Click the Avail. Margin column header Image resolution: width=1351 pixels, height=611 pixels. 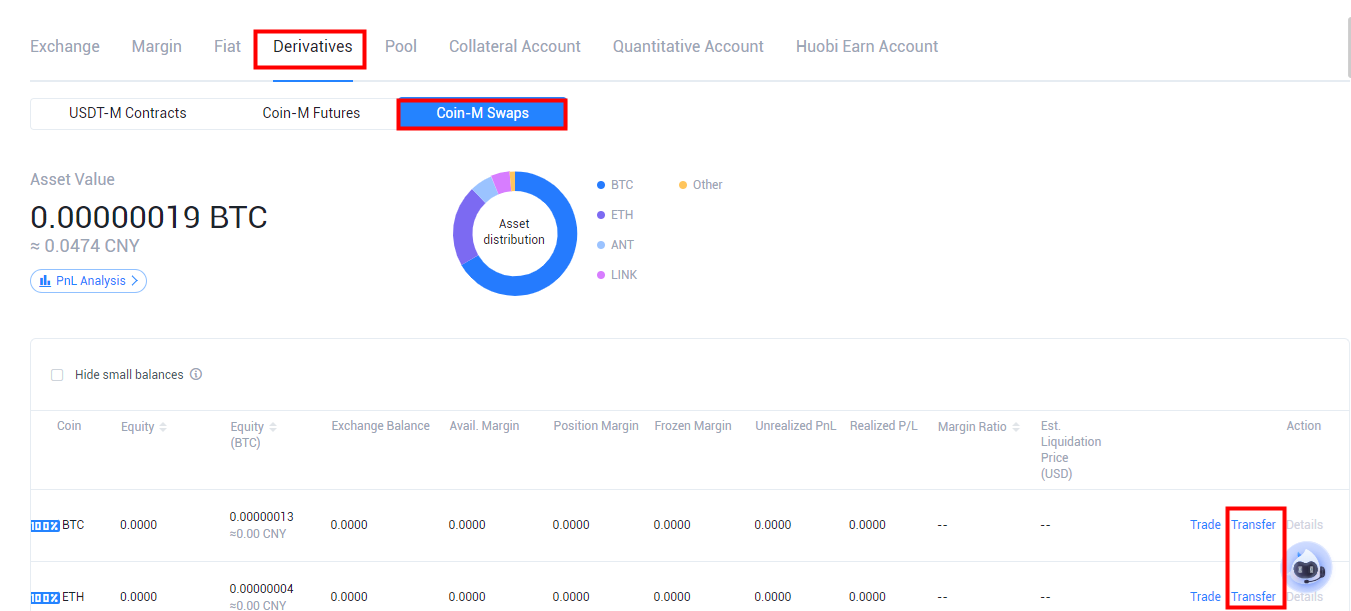pyautogui.click(x=484, y=426)
